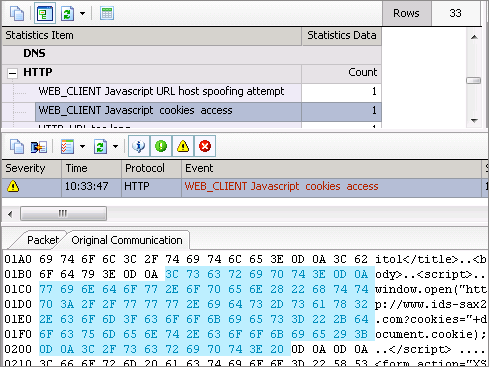Switch to the Original Communication tab

pyautogui.click(x=127, y=240)
